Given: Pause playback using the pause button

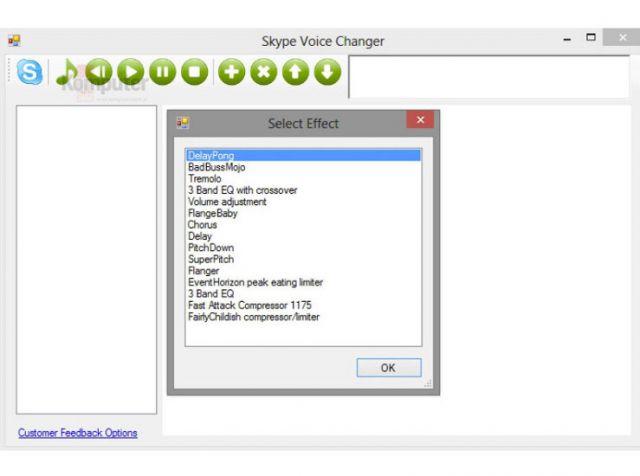Looking at the screenshot, I should (162, 72).
